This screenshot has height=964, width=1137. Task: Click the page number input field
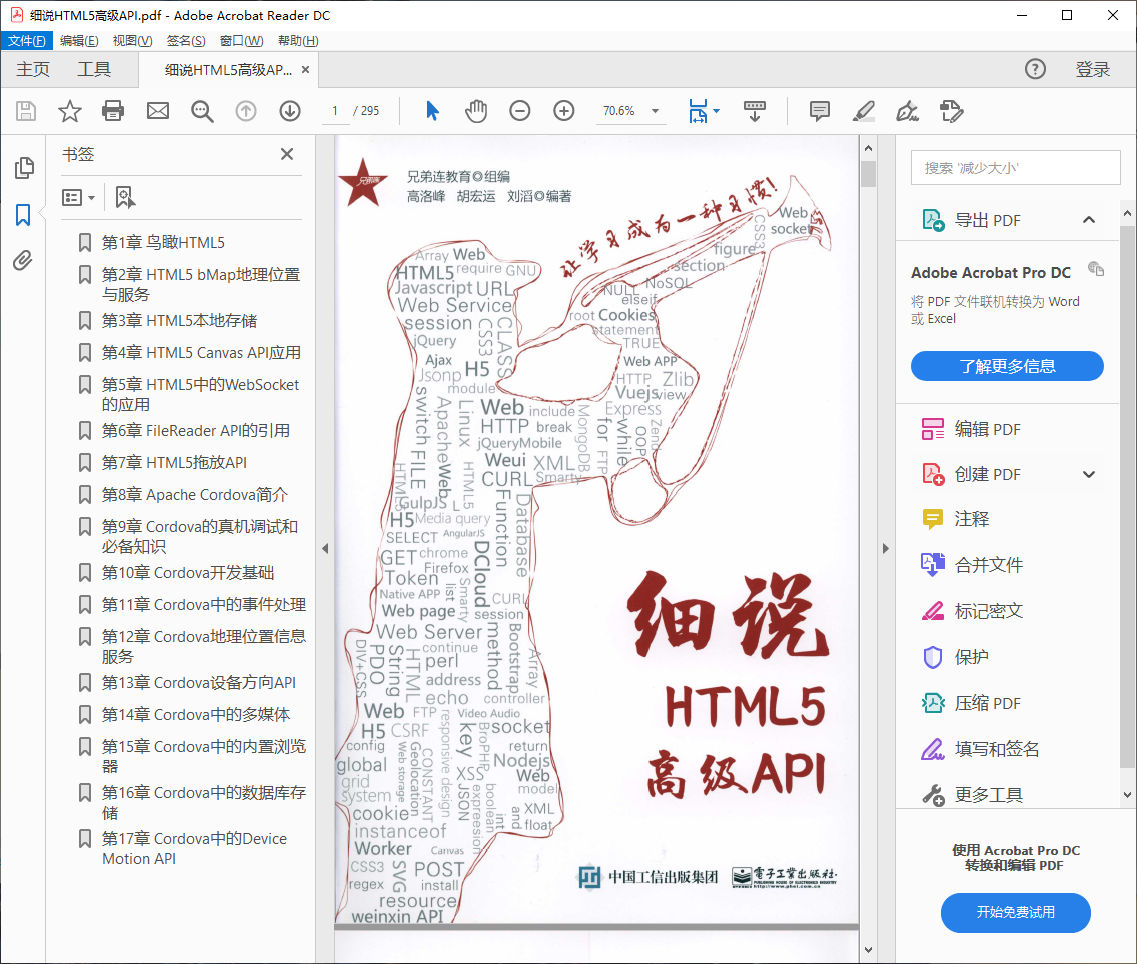point(334,111)
